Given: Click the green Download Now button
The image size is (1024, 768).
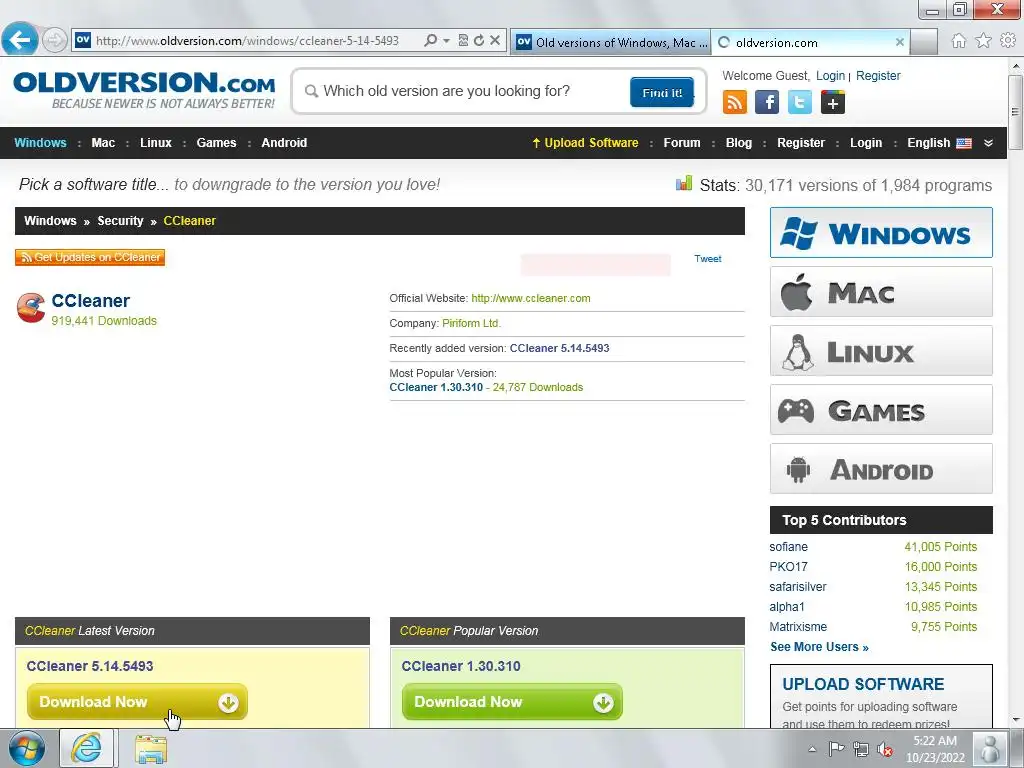Looking at the screenshot, I should pos(512,702).
